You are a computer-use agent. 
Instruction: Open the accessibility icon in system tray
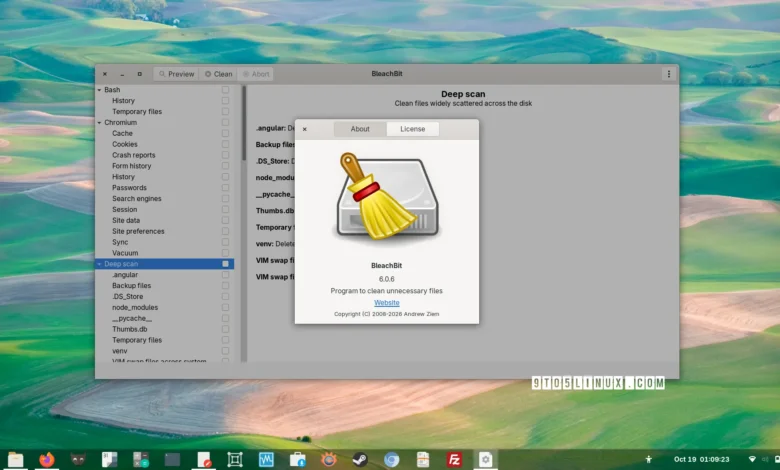(x=648, y=460)
